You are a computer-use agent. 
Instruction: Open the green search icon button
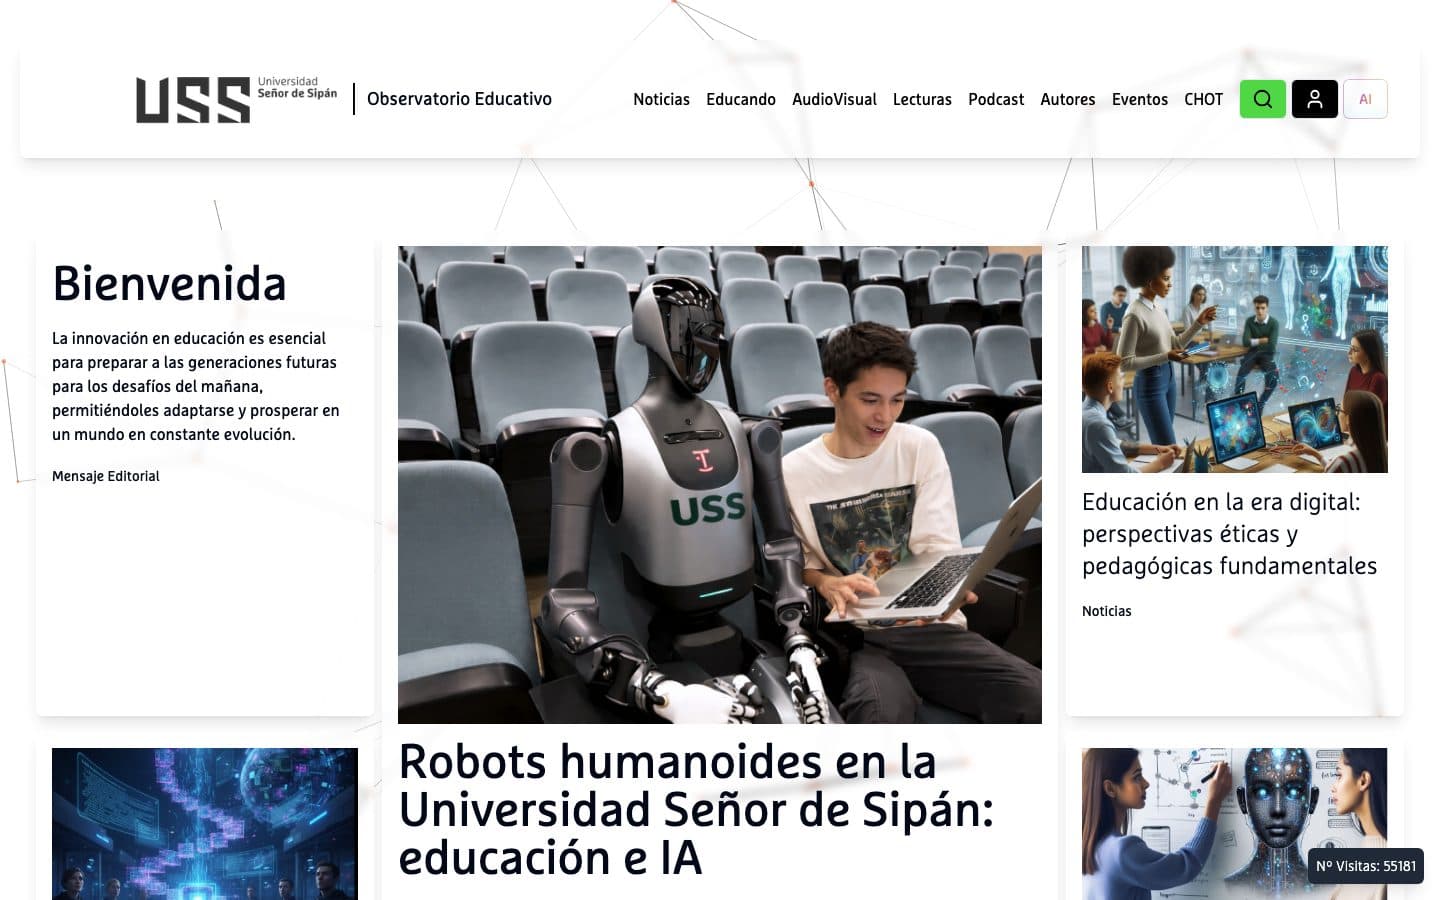(x=1263, y=99)
